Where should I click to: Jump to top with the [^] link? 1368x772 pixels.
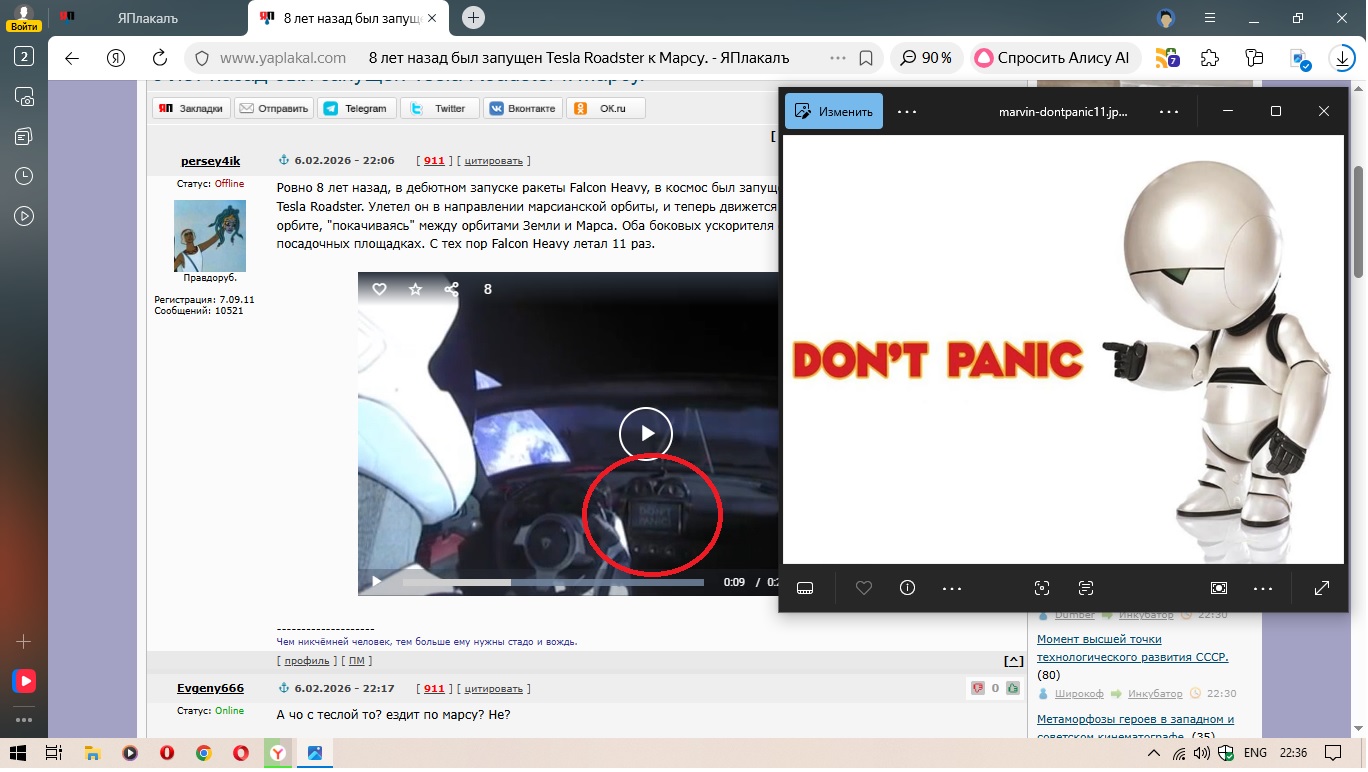click(x=1013, y=660)
